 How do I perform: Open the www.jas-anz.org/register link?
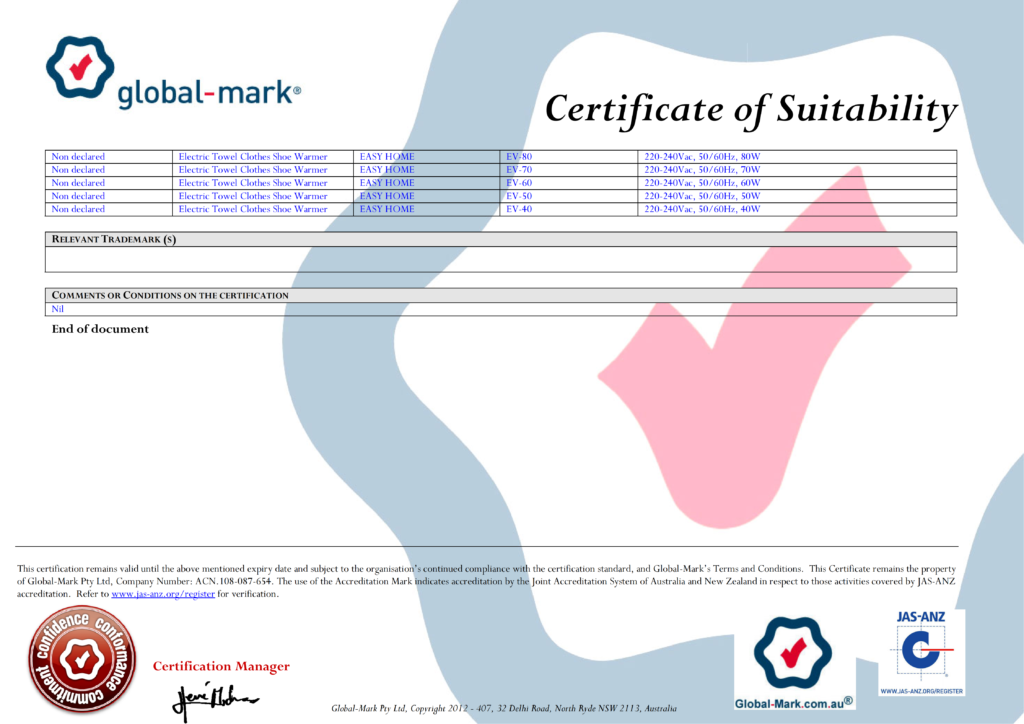pyautogui.click(x=163, y=594)
